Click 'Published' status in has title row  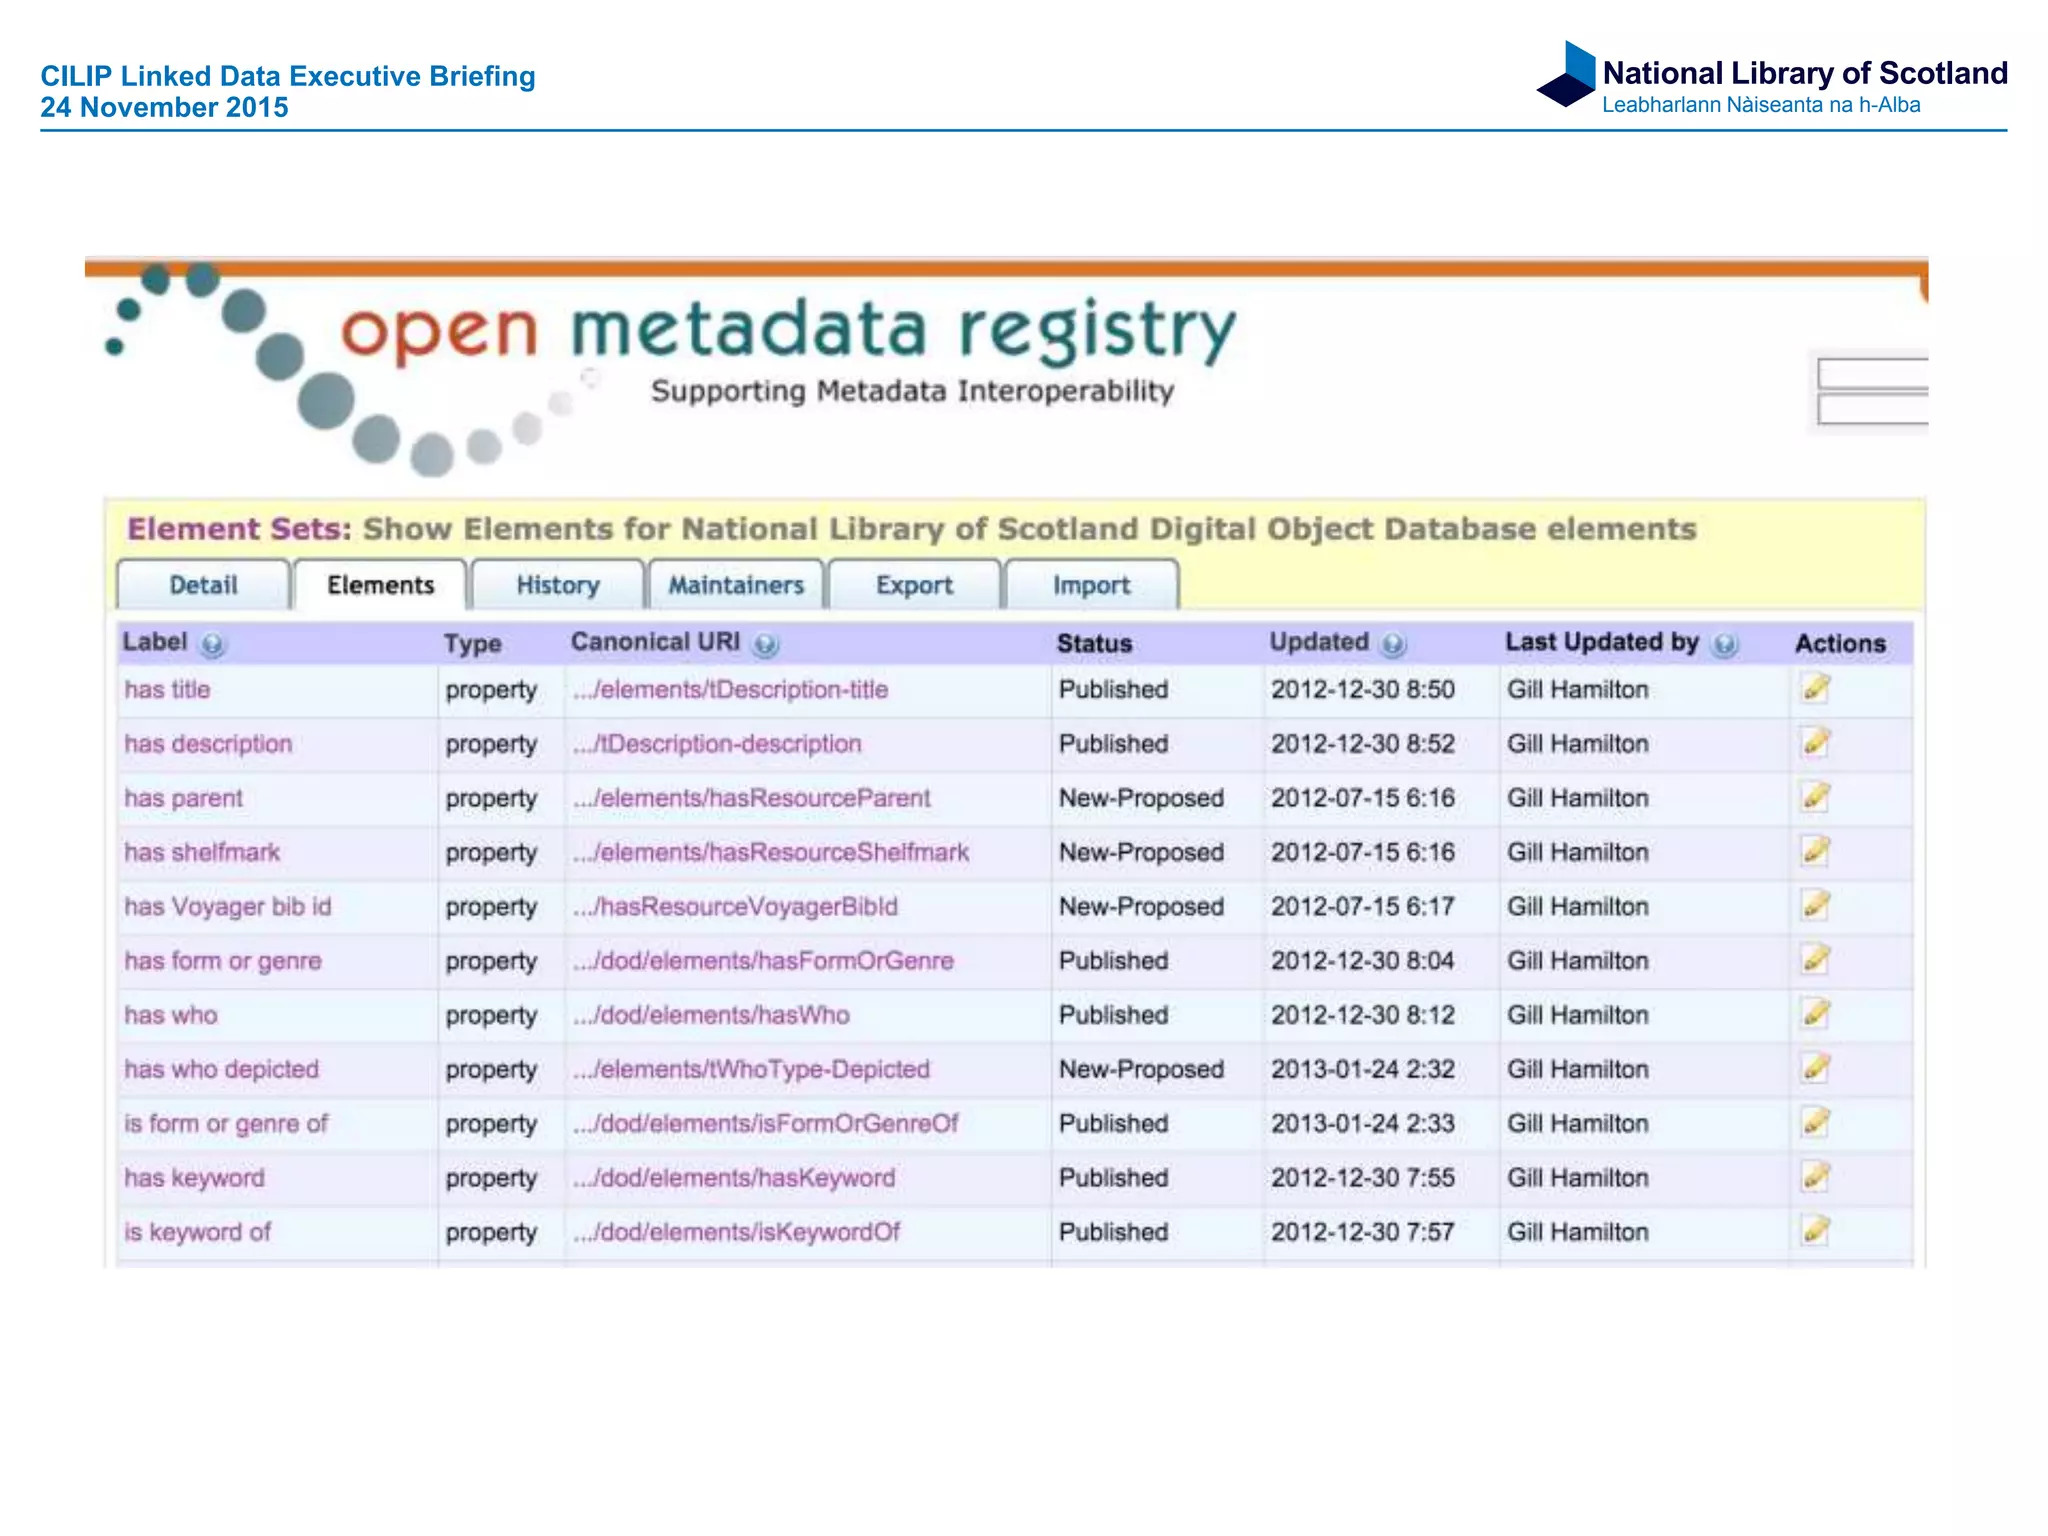pos(1113,689)
